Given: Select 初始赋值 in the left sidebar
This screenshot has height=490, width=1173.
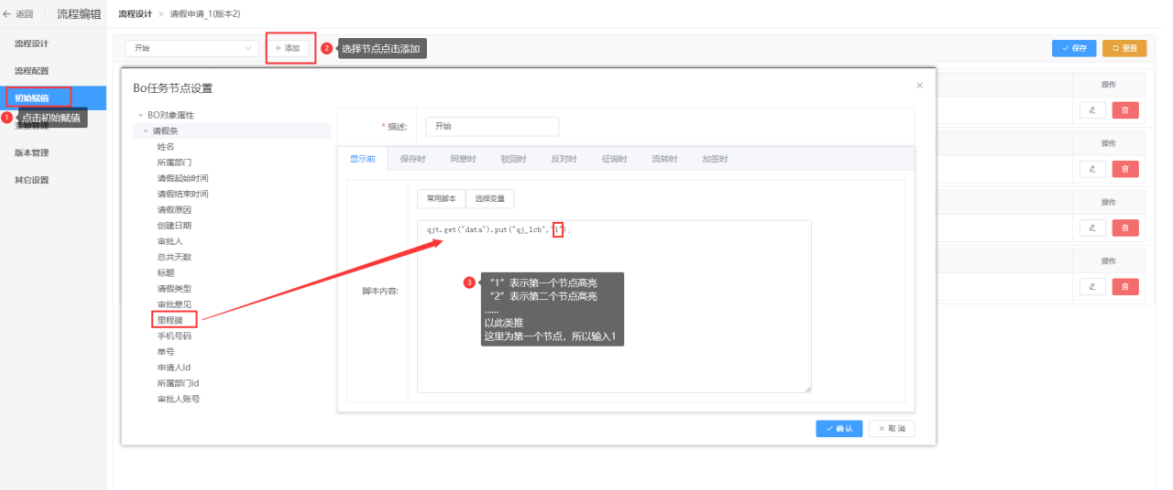Looking at the screenshot, I should (x=52, y=98).
